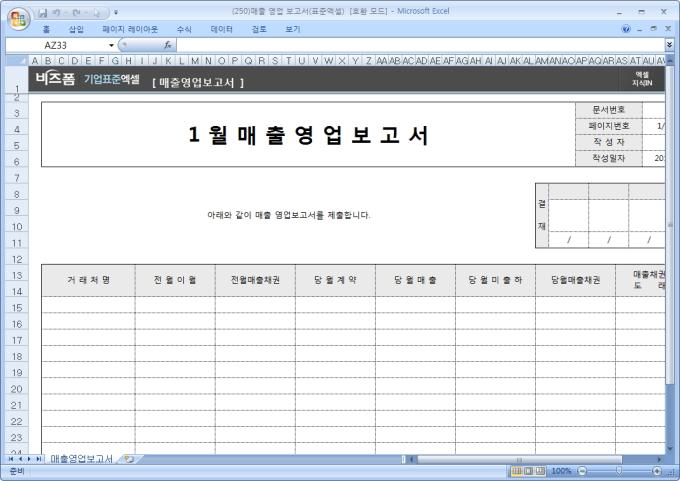Go to first sheet navigation arrow
Screen dimensions: 680x481
point(11,459)
